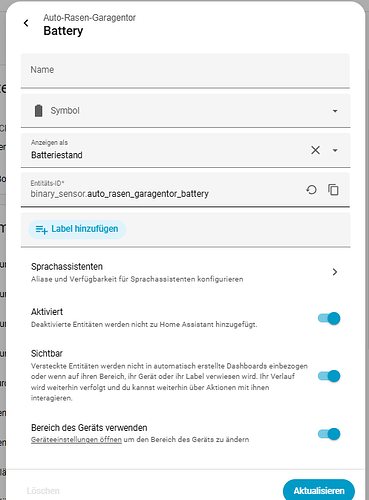369x500 pixels.
Task: Open the Geräteeinstellungen öffnen link
Action: click(76, 440)
